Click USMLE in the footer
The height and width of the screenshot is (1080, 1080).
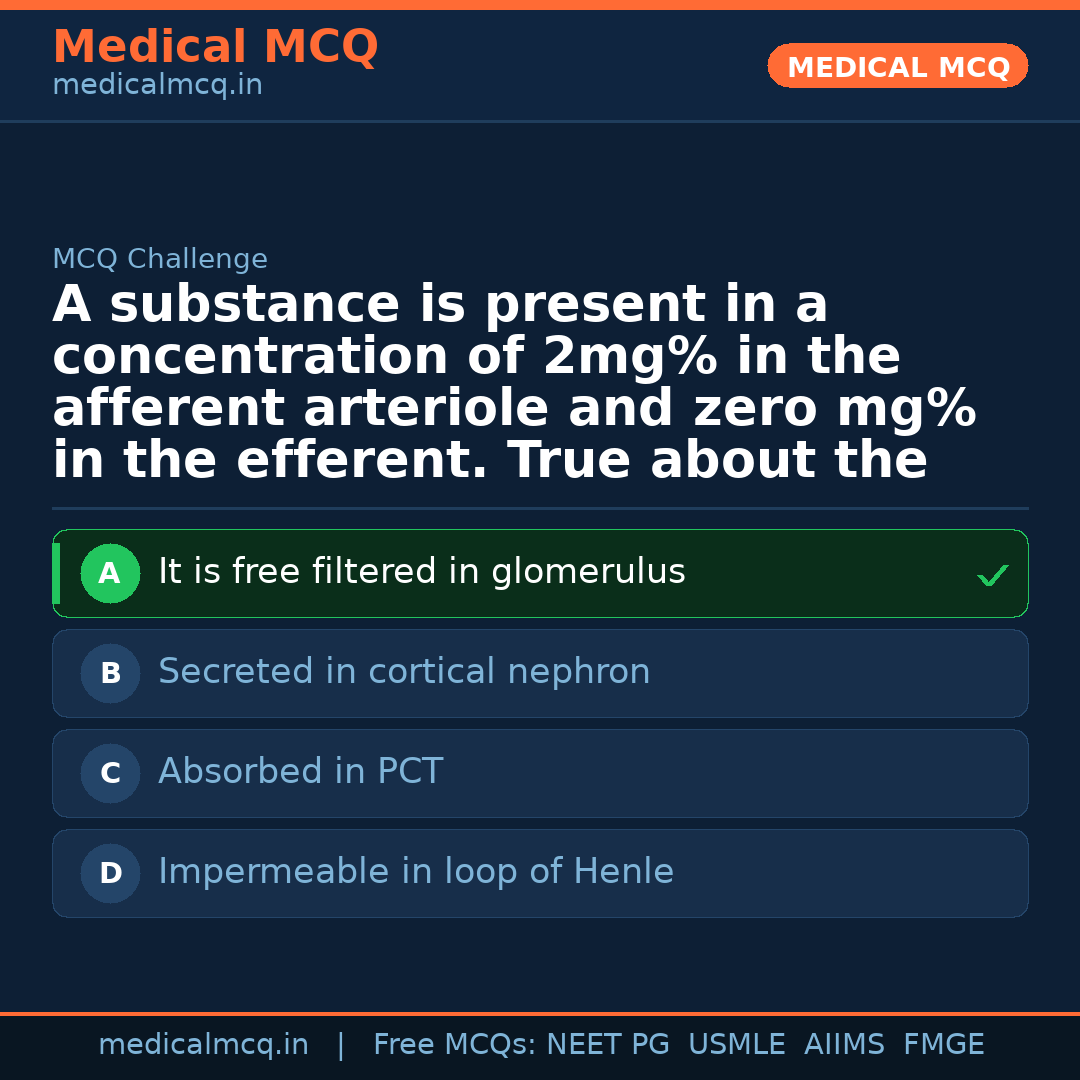(x=736, y=1045)
